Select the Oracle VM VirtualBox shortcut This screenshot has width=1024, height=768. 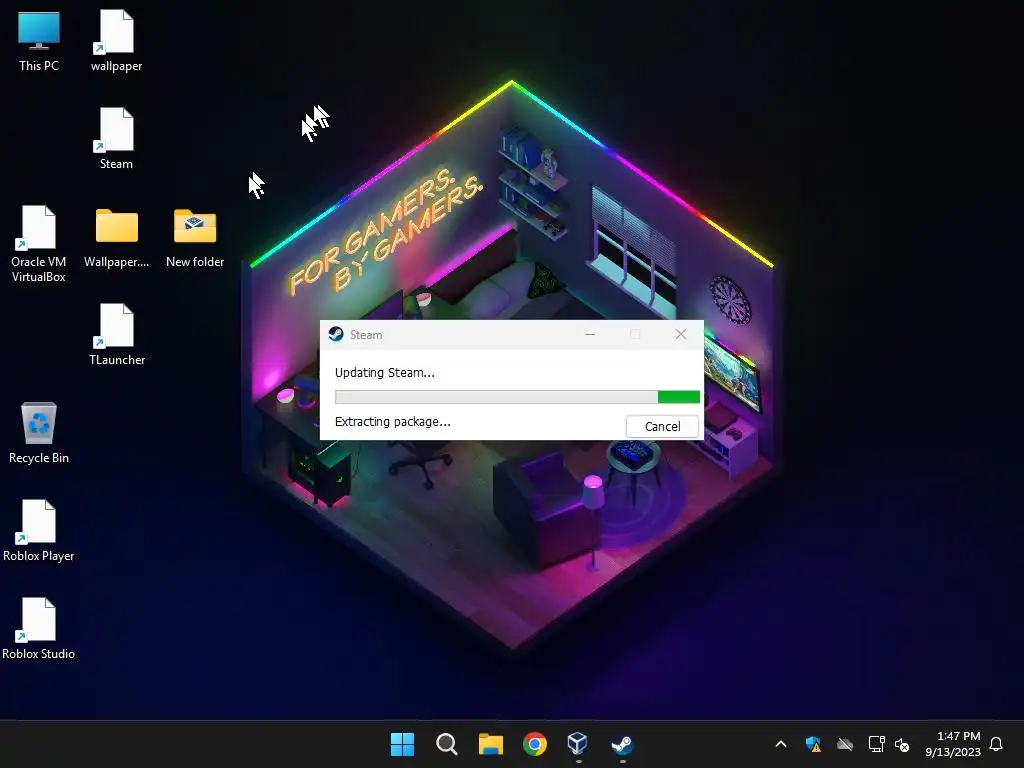(x=39, y=244)
